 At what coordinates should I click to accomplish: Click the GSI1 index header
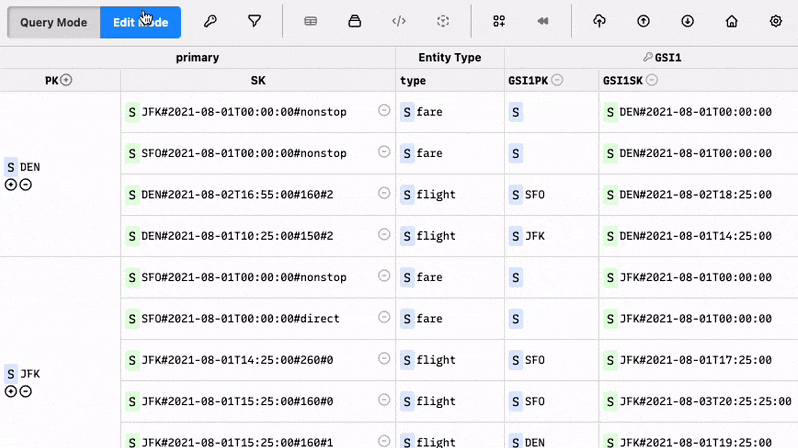point(662,58)
